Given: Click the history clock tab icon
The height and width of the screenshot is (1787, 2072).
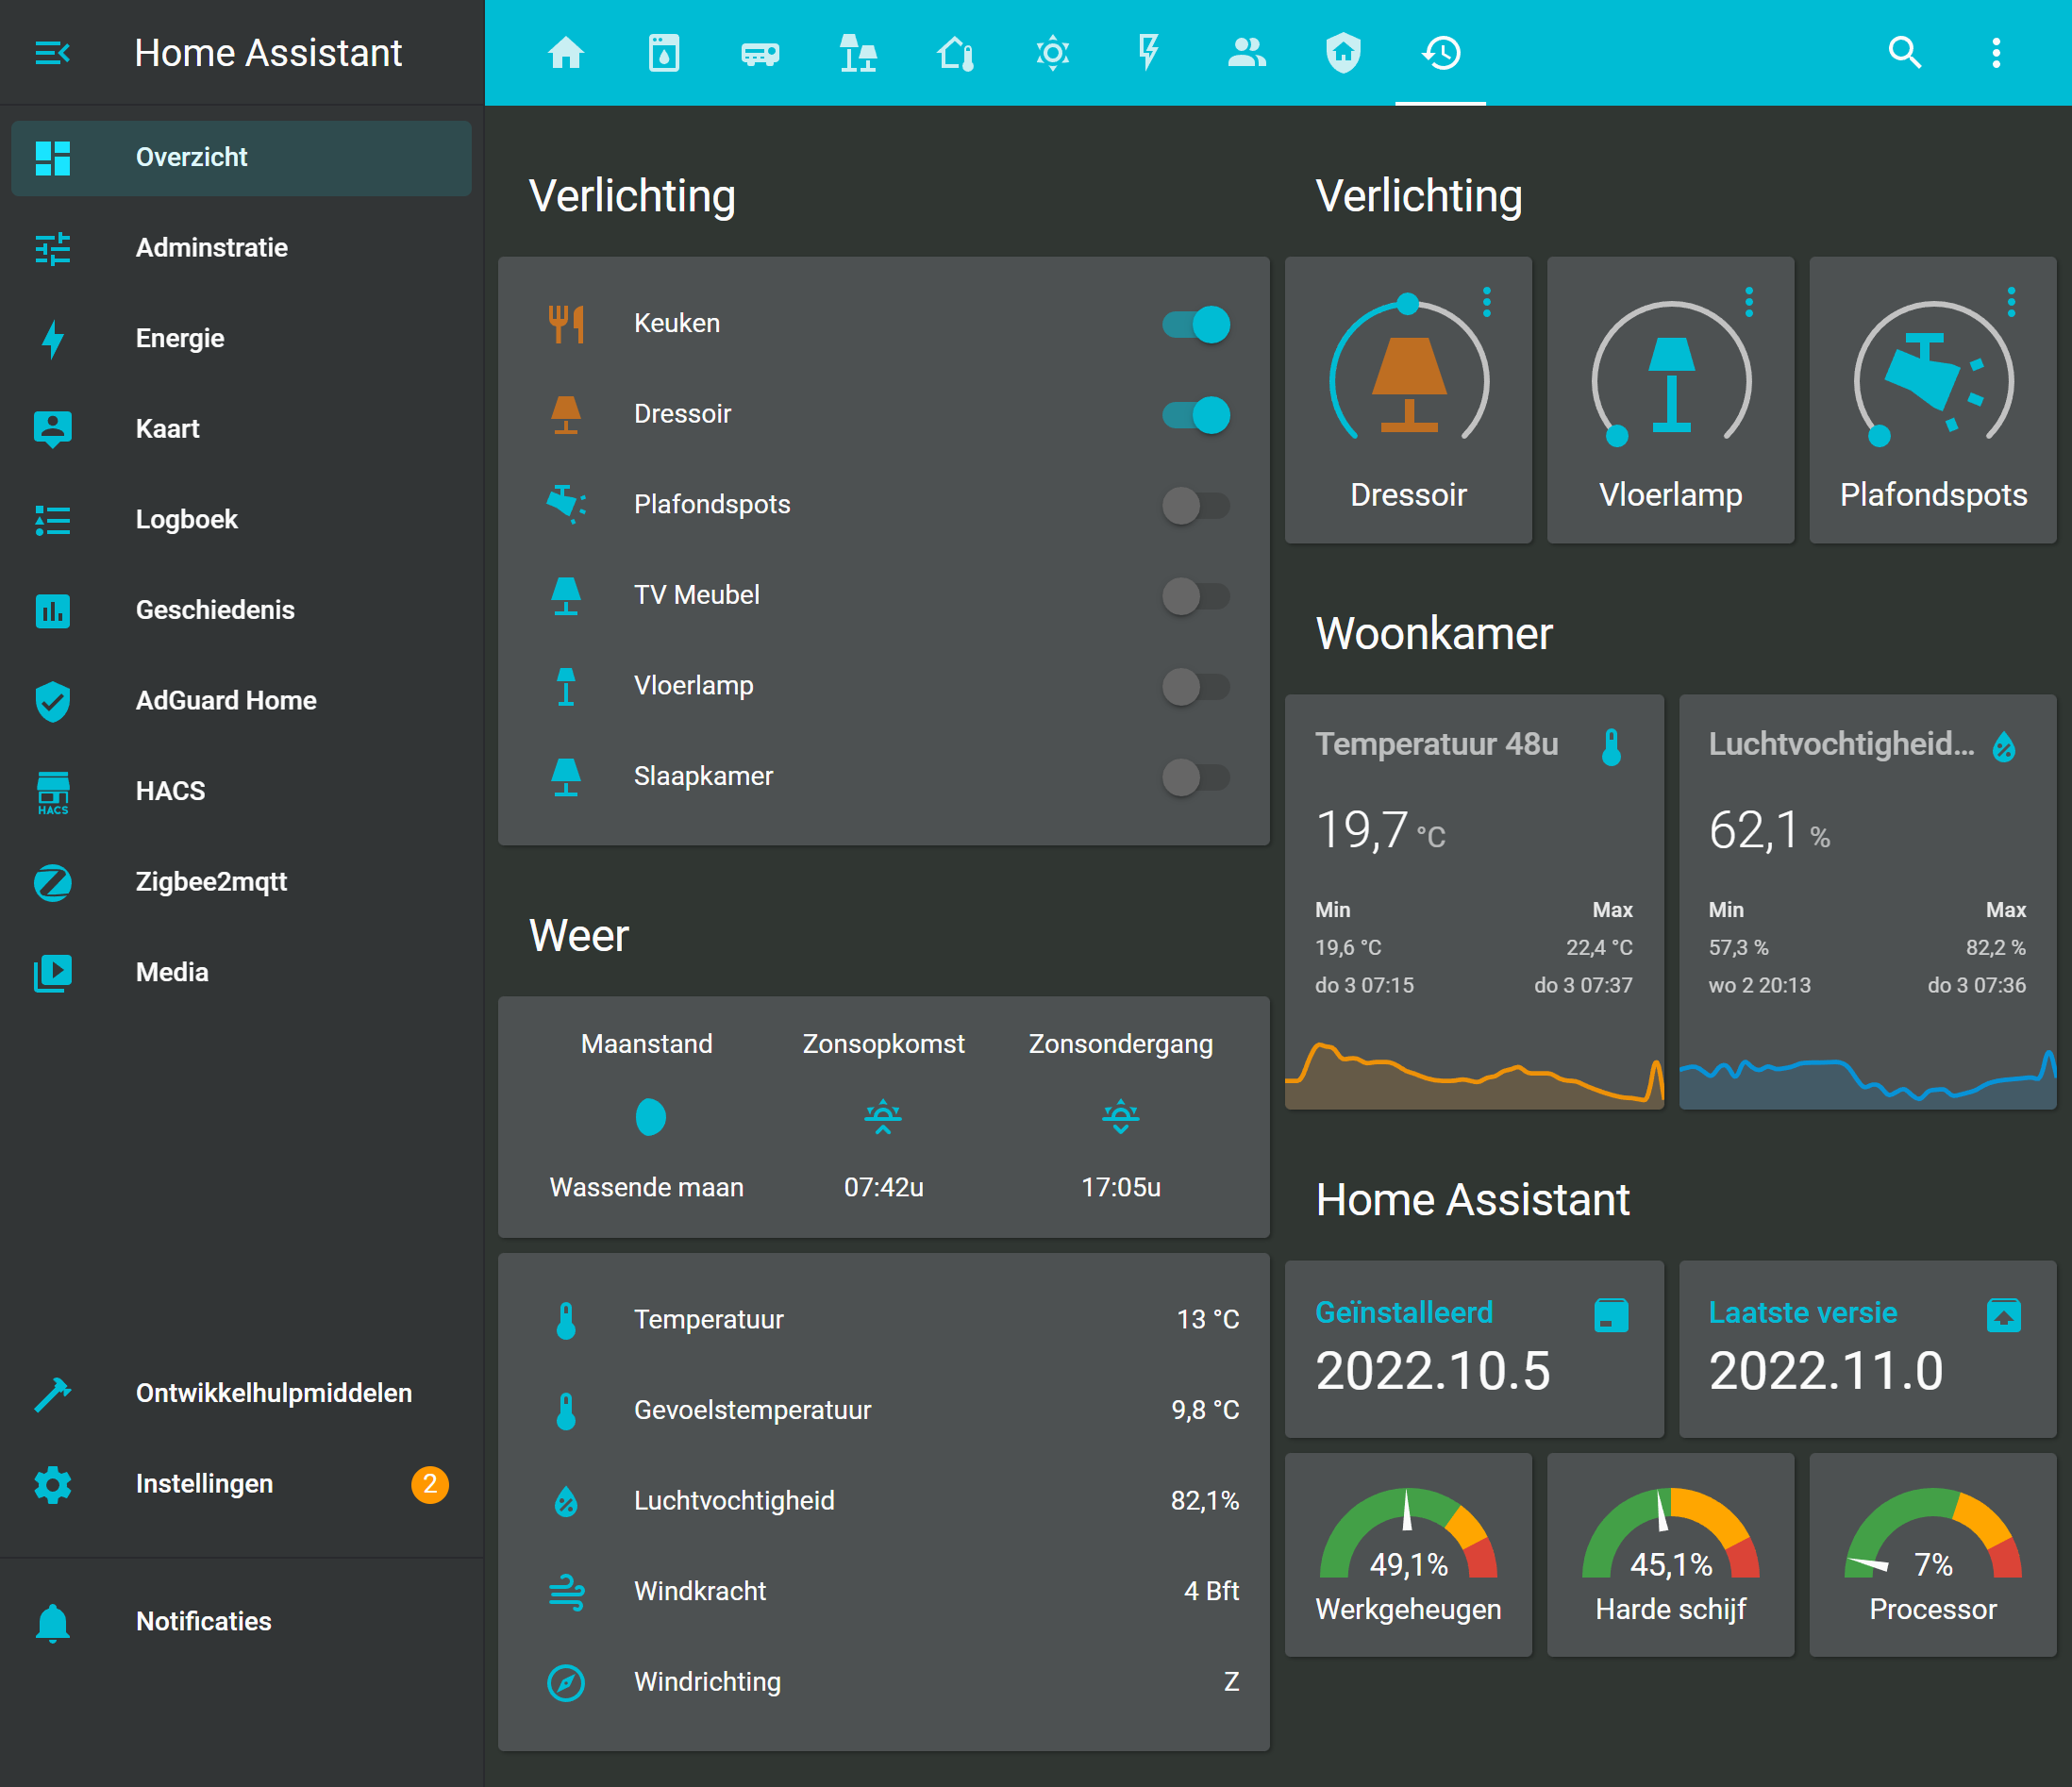Looking at the screenshot, I should [1440, 53].
